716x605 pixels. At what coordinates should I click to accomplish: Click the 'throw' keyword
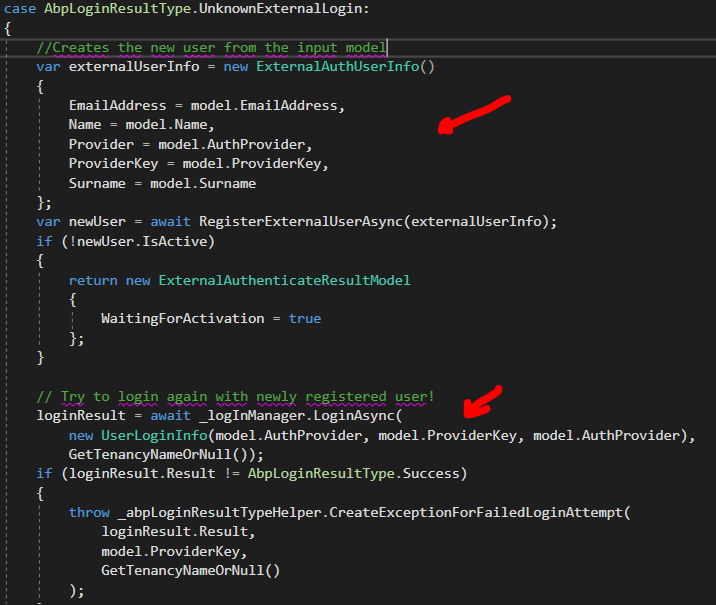pos(89,512)
